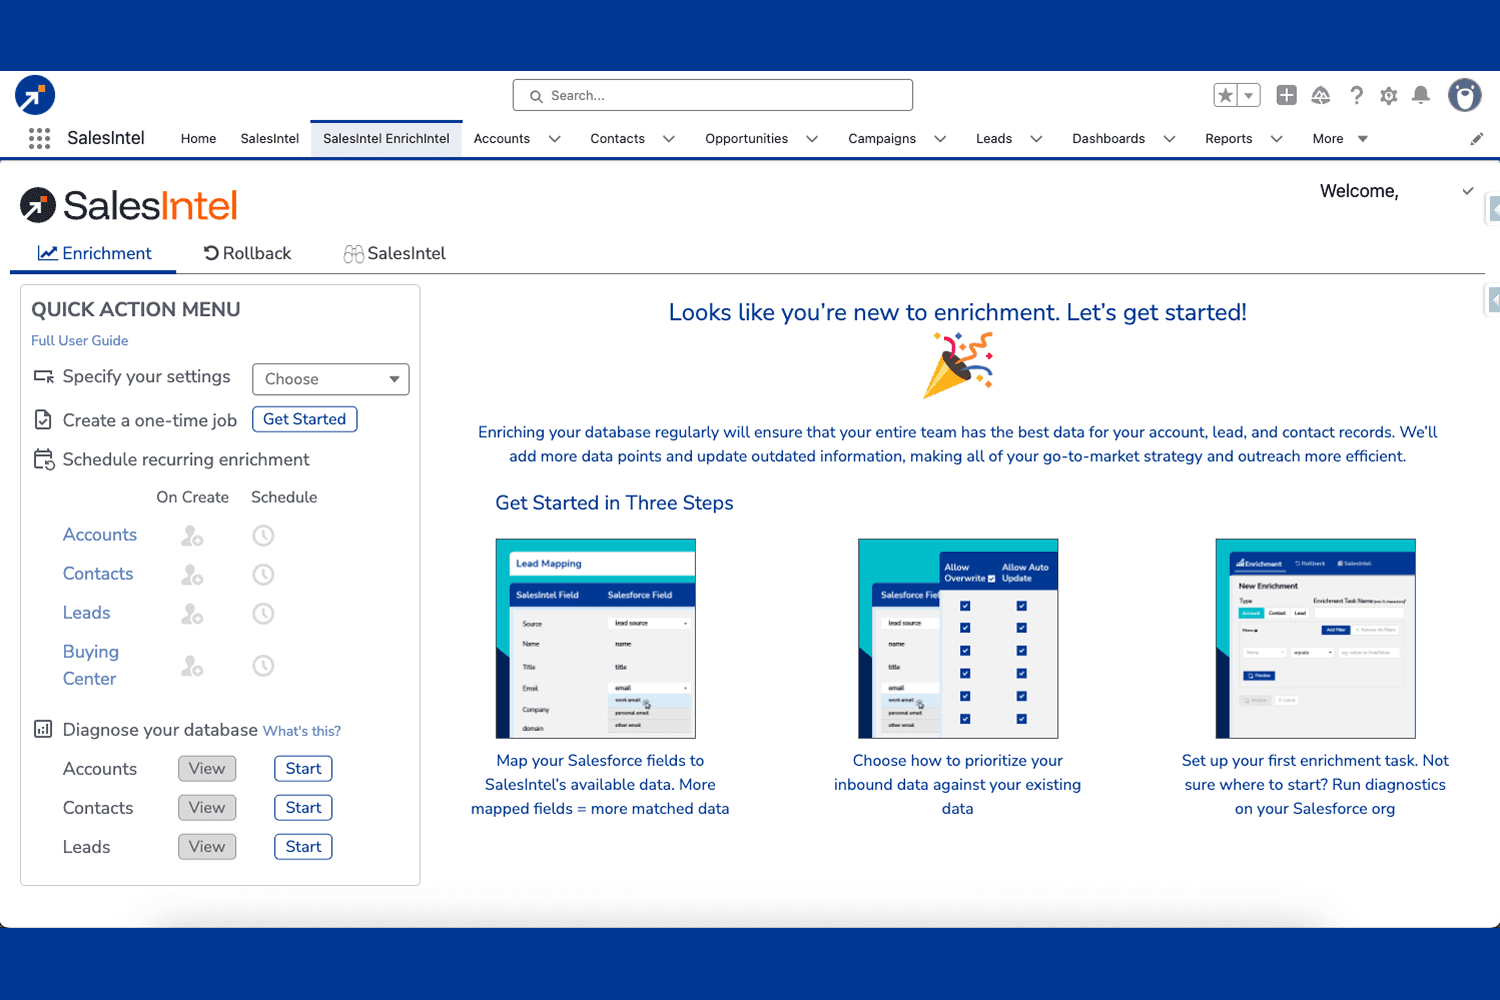Toggle On Create icon for Accounts

[192, 536]
